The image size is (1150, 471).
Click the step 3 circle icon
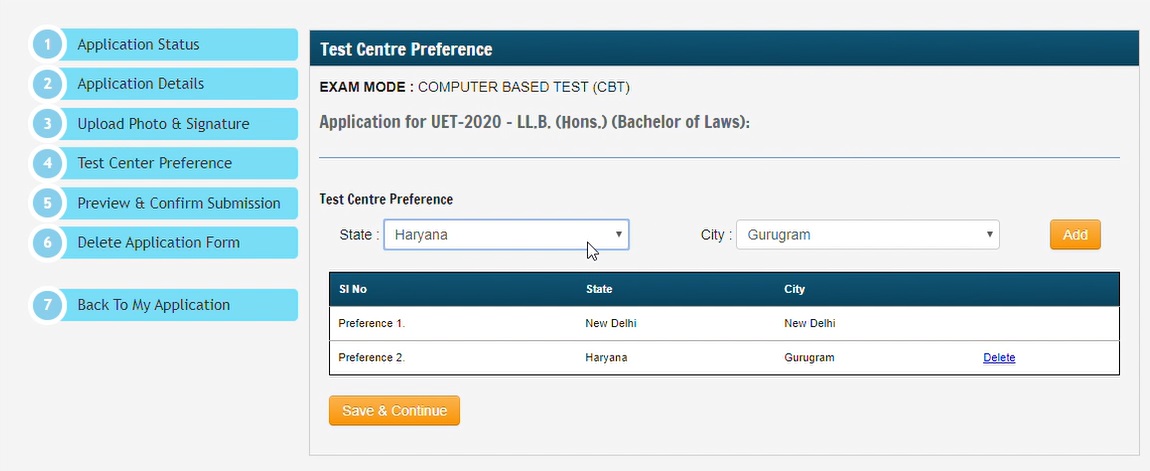coord(47,124)
